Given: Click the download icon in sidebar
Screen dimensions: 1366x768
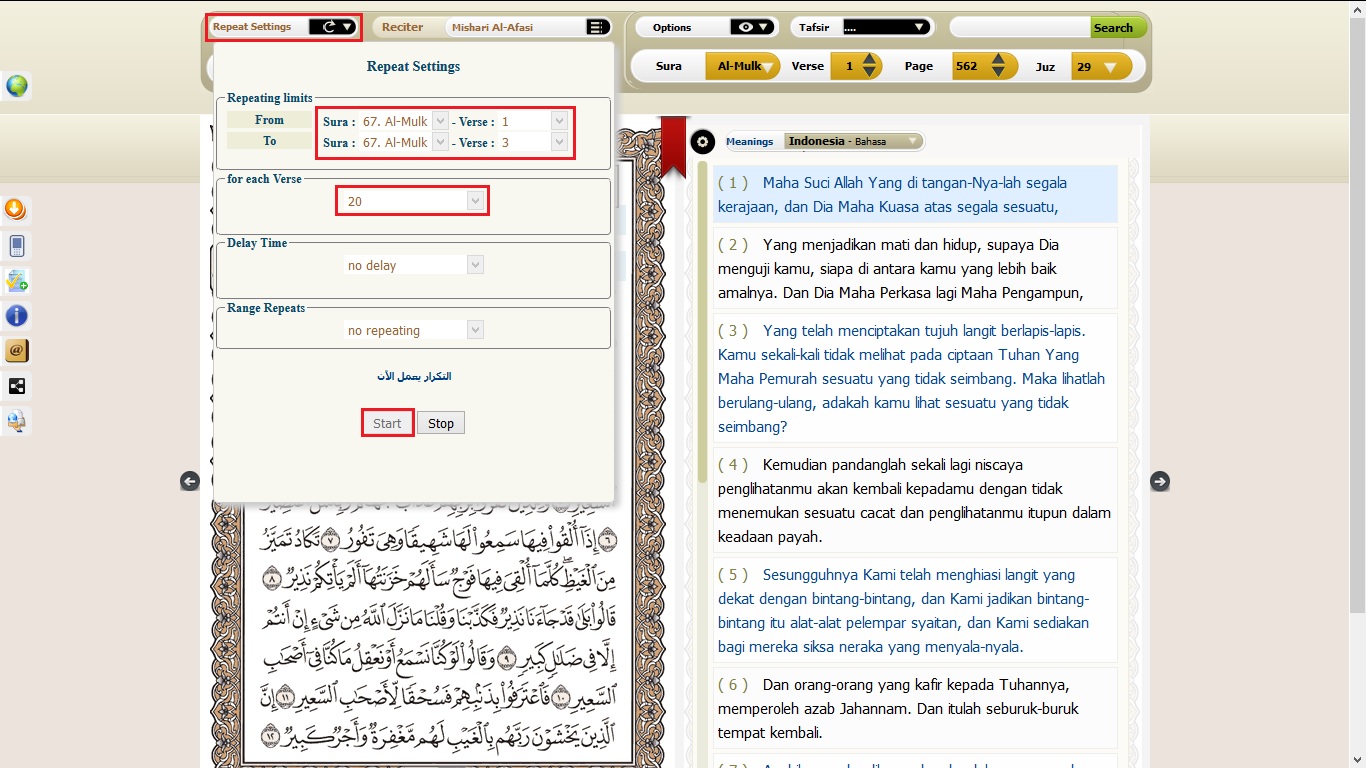Looking at the screenshot, I should 16,210.
